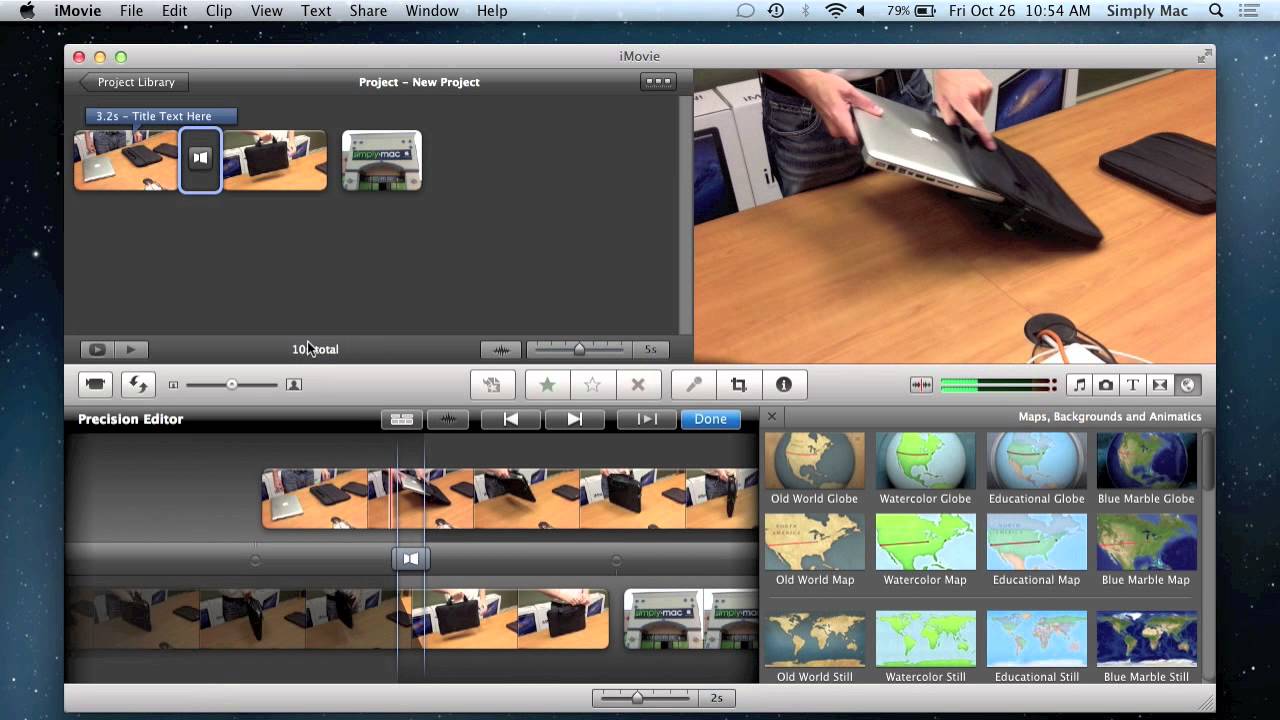Adjust the project thumbnail zoom slider (5s)
Image resolution: width=1280 pixels, height=720 pixels.
pyautogui.click(x=578, y=349)
